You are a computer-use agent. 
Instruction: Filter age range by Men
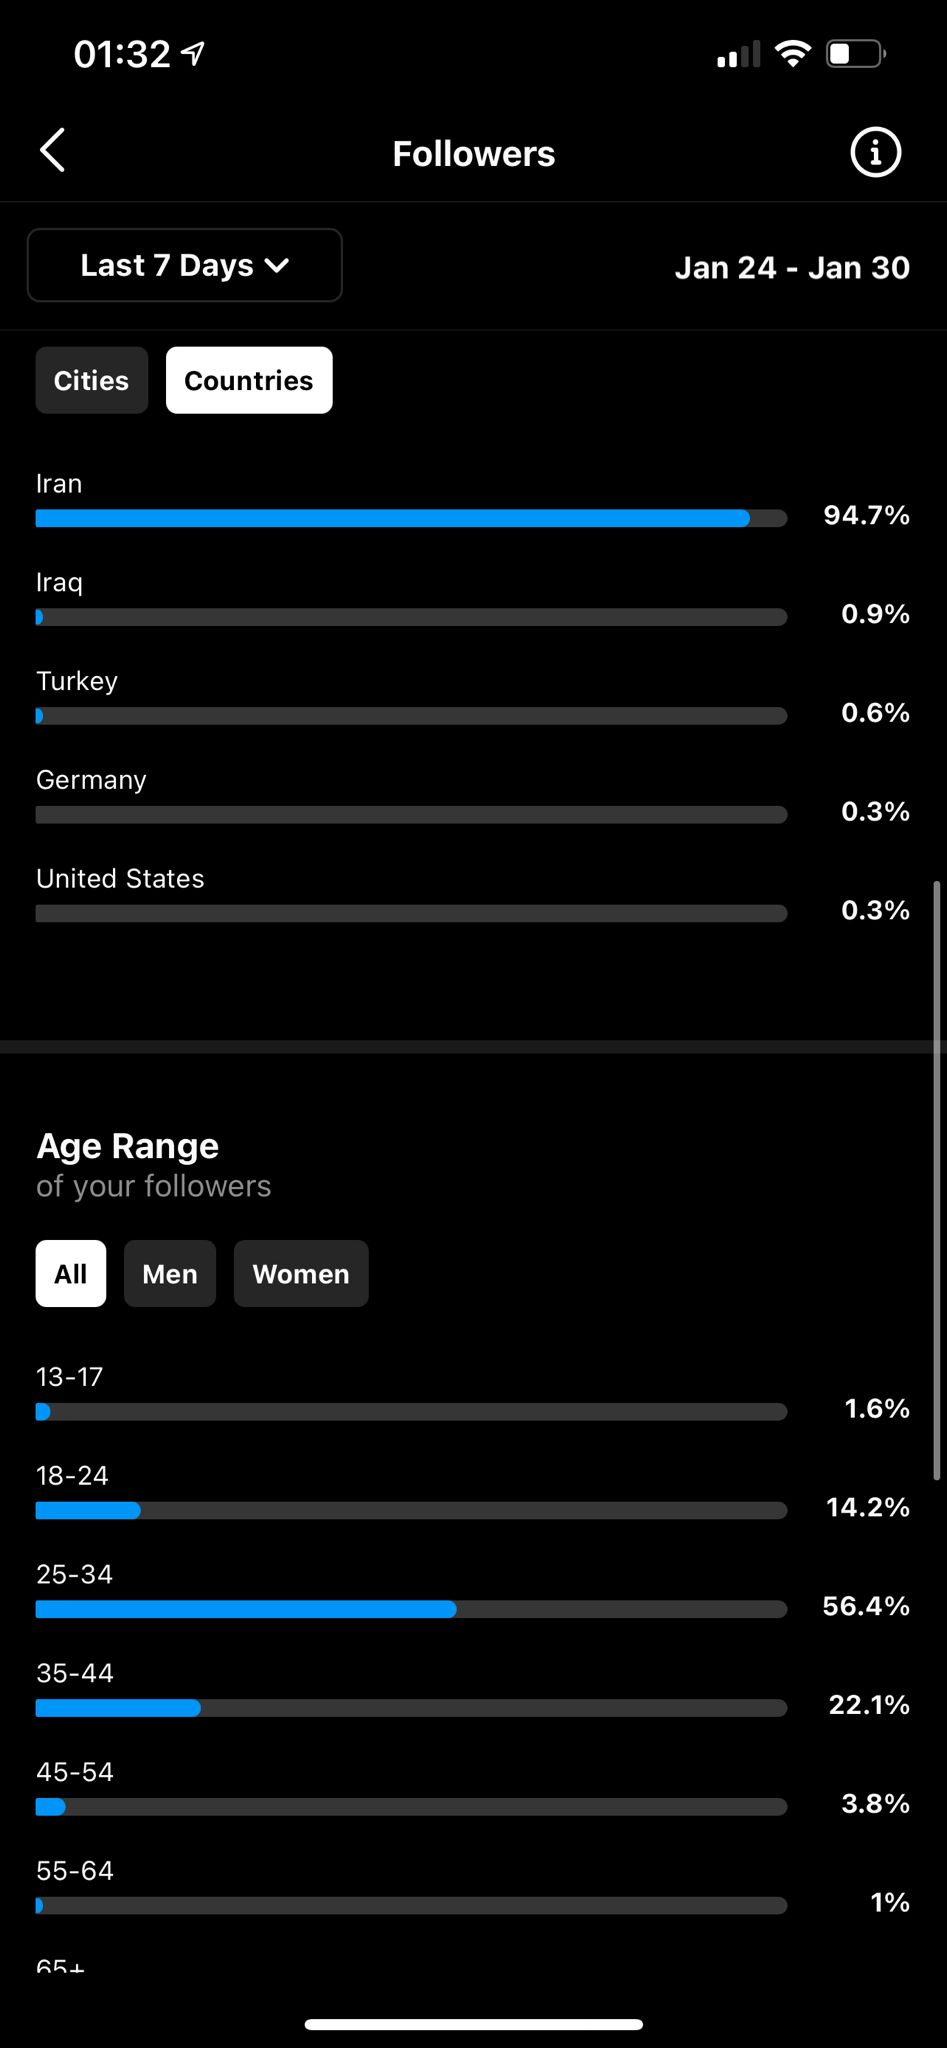click(x=170, y=1273)
